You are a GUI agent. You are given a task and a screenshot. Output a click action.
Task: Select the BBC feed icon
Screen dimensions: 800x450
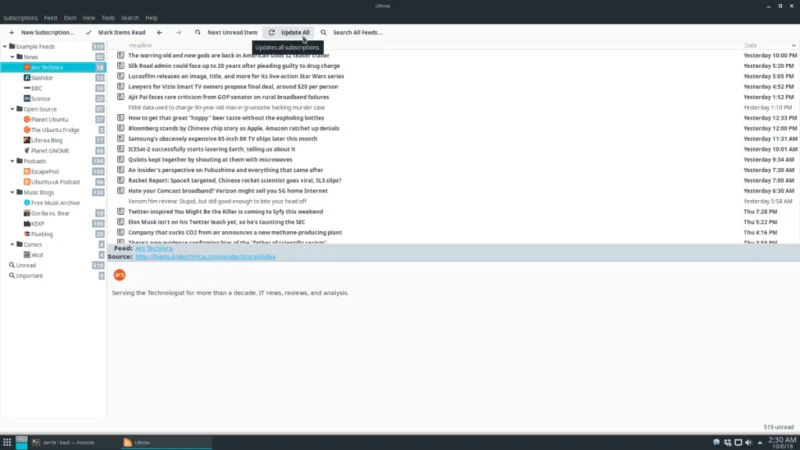(x=27, y=88)
